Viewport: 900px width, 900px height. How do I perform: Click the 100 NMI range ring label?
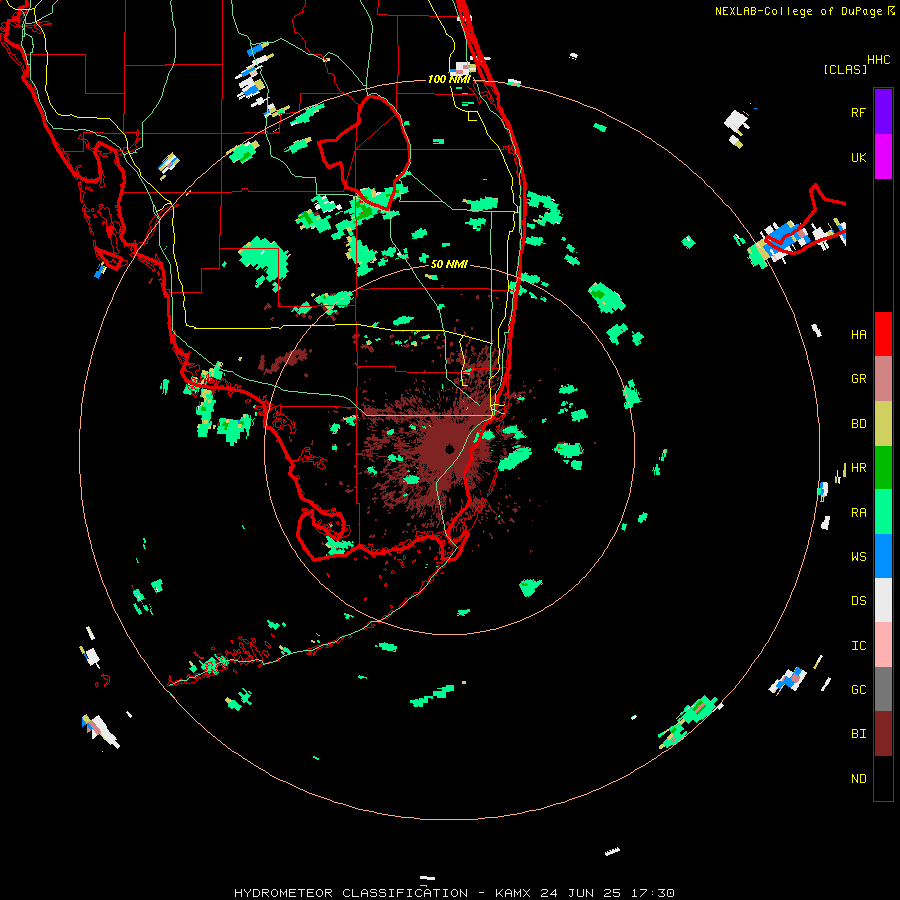pos(449,79)
